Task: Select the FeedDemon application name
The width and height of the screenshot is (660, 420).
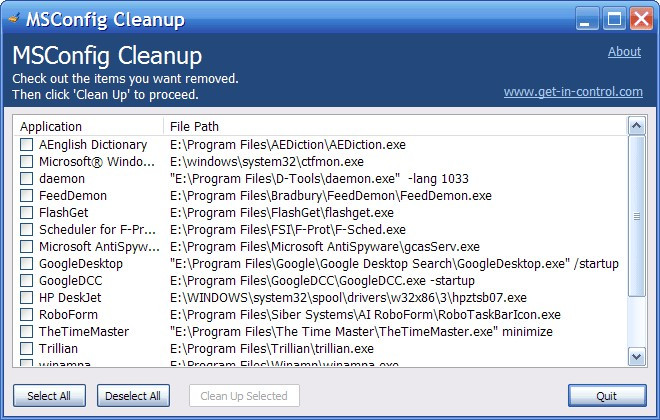Action: click(x=73, y=196)
